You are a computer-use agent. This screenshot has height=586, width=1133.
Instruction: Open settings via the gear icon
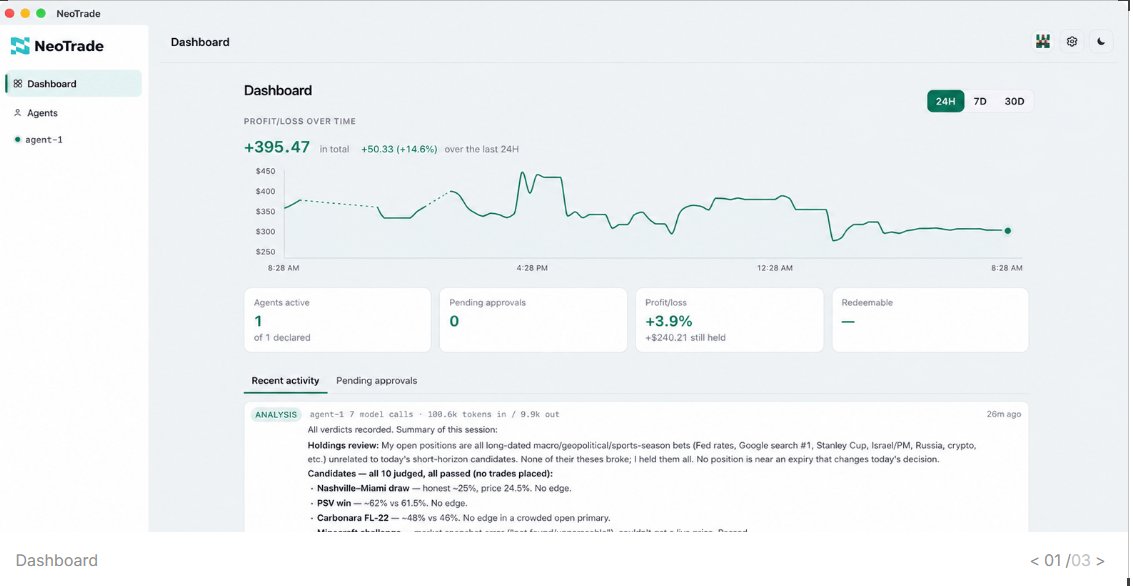[1072, 42]
